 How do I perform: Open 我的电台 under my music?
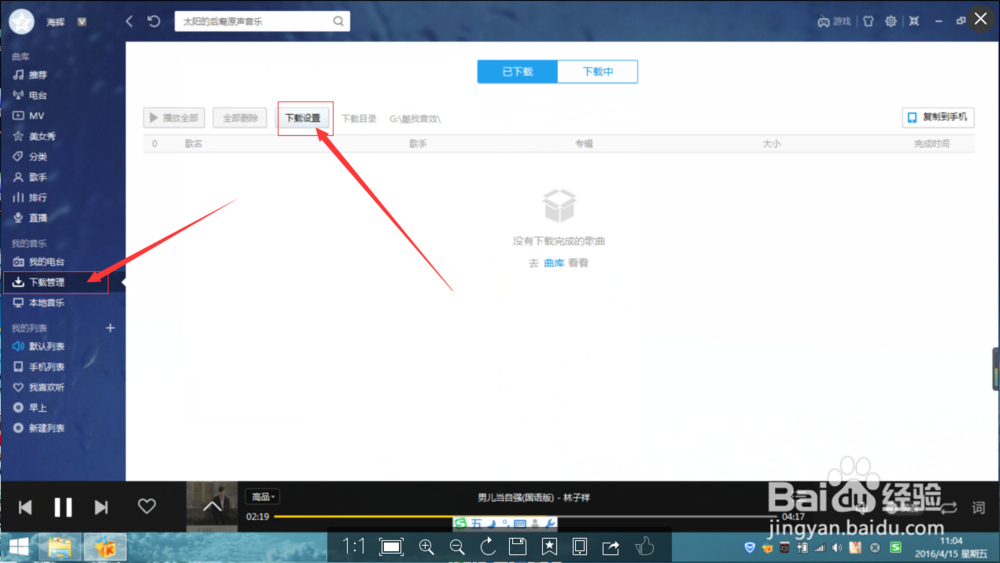click(38, 261)
